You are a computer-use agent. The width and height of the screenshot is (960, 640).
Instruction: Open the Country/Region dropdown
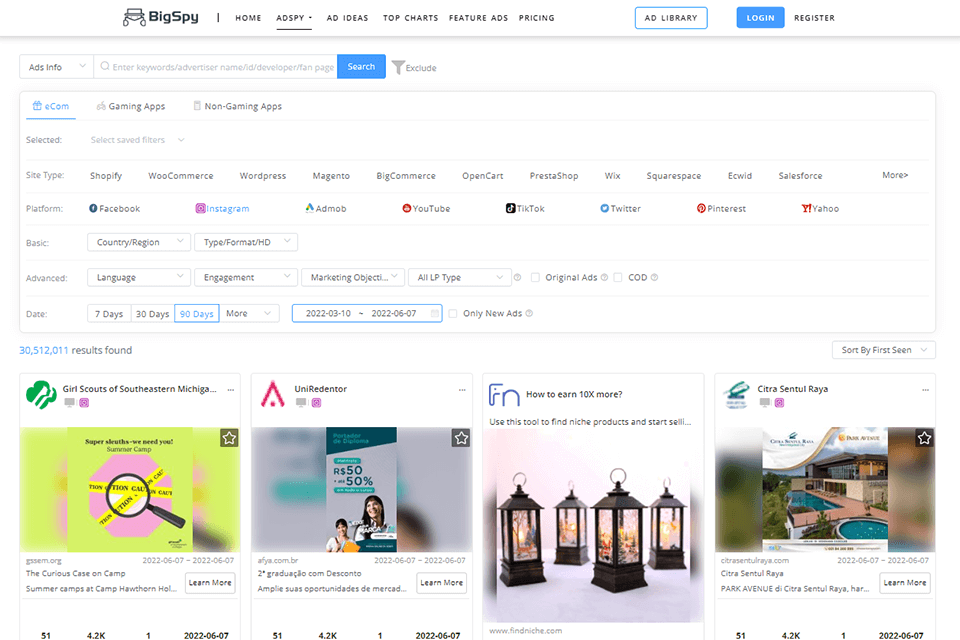point(139,242)
